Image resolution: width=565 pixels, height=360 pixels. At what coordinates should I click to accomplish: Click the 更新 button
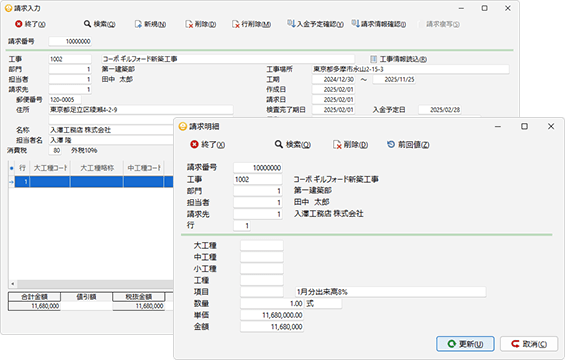[465, 344]
